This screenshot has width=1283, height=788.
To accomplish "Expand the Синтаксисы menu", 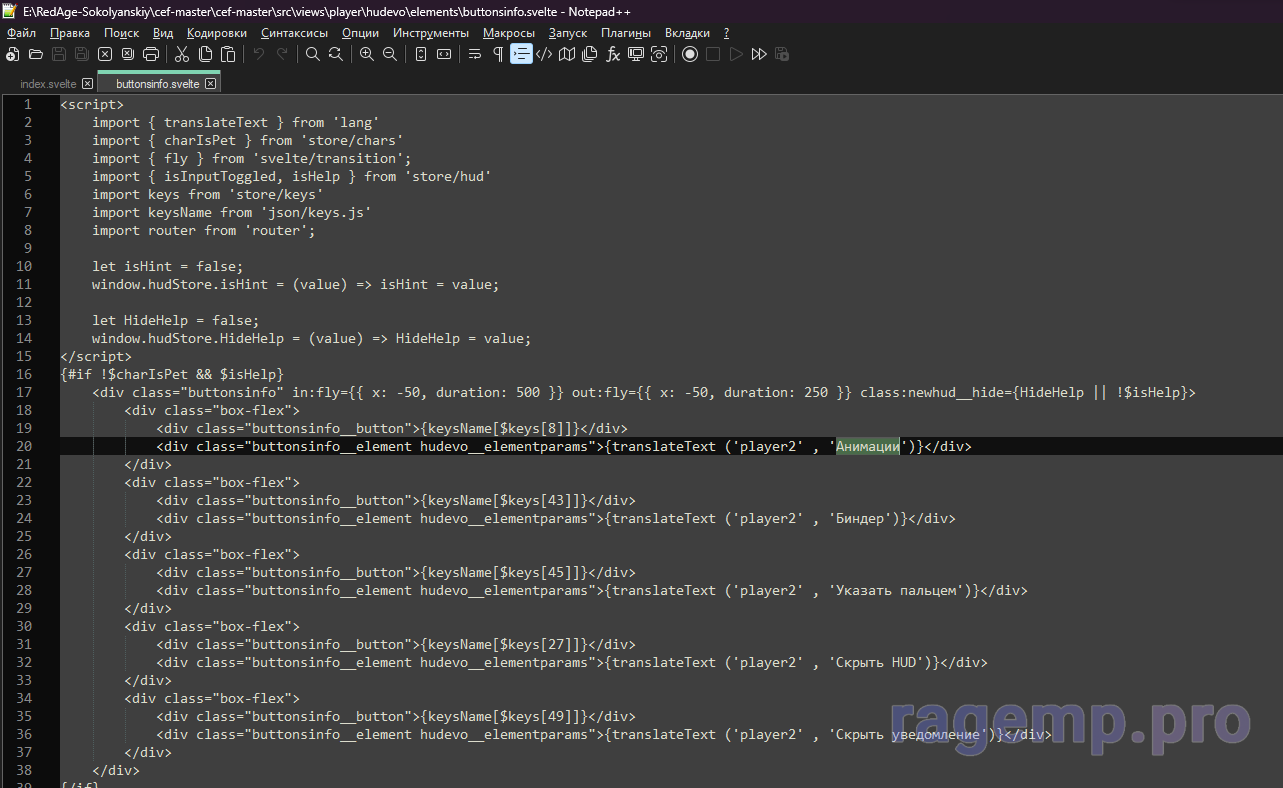I will point(294,33).
